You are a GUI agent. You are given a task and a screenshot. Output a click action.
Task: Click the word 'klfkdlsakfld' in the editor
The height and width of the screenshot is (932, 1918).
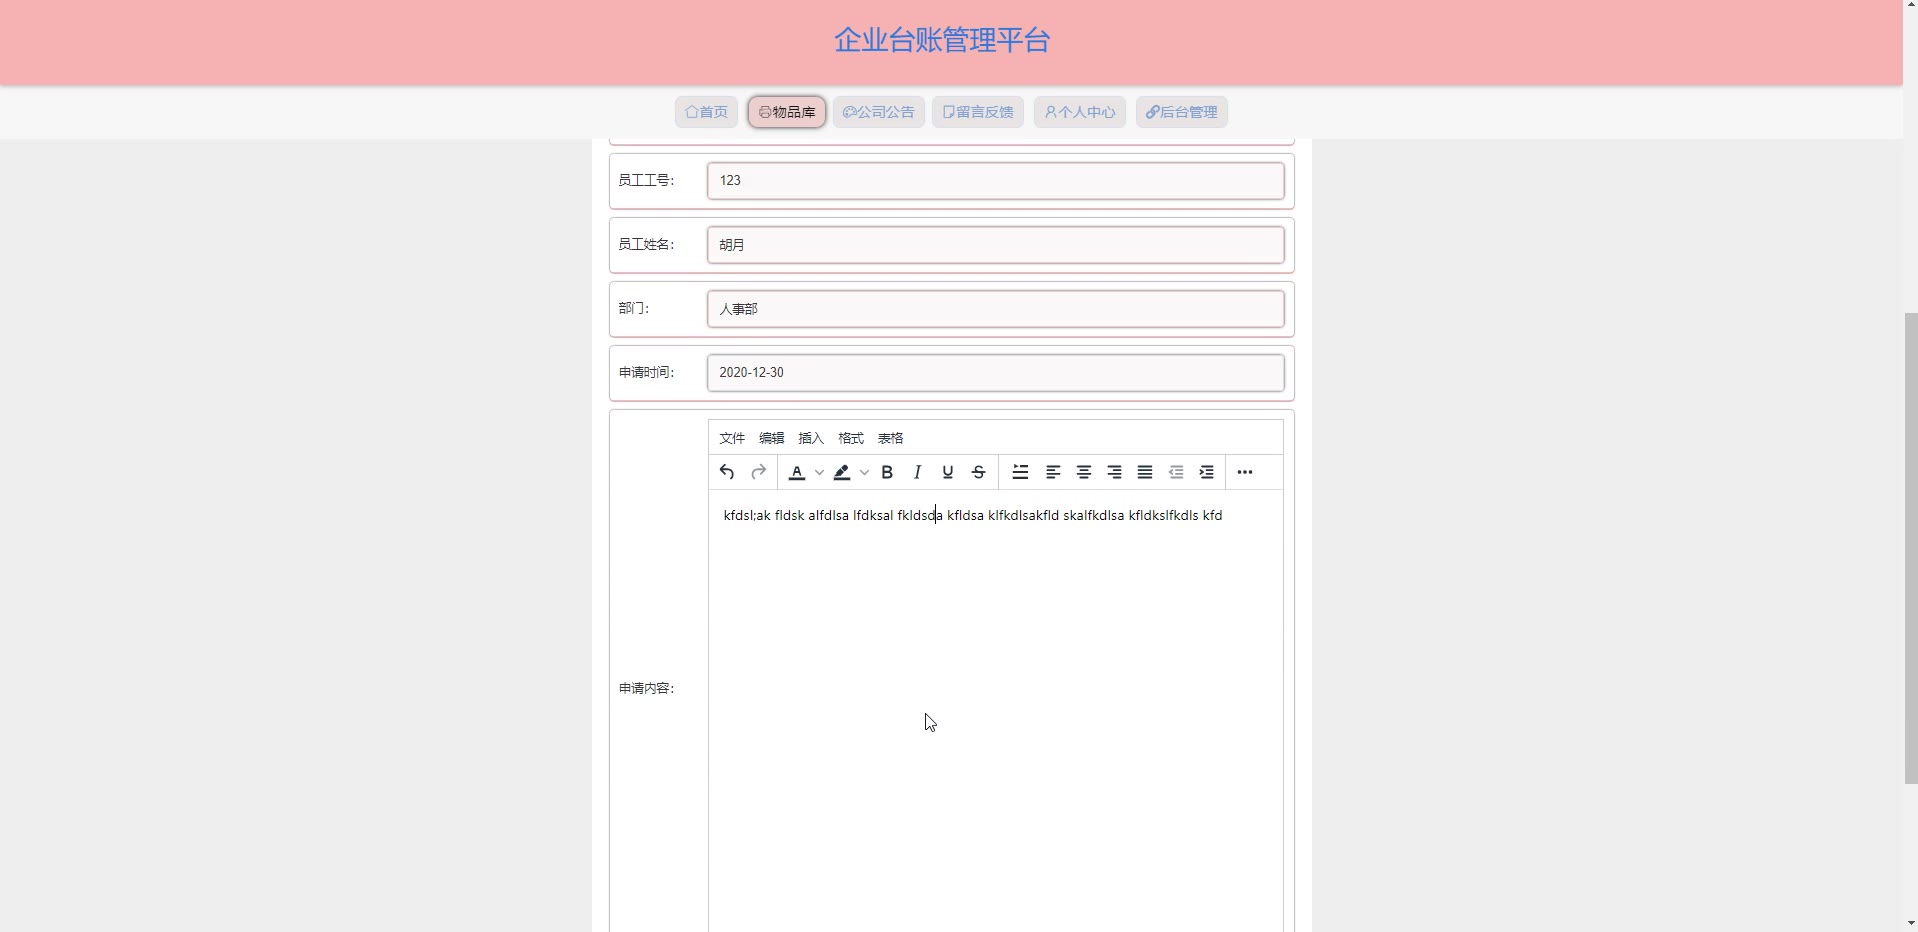point(1023,515)
